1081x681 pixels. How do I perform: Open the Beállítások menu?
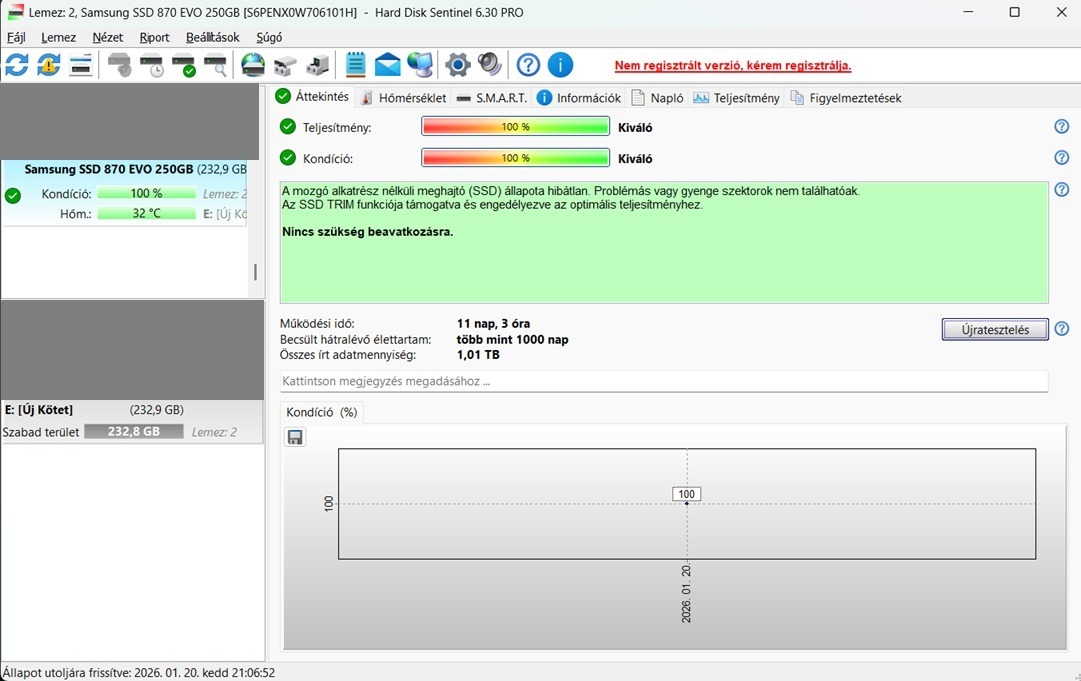[212, 37]
